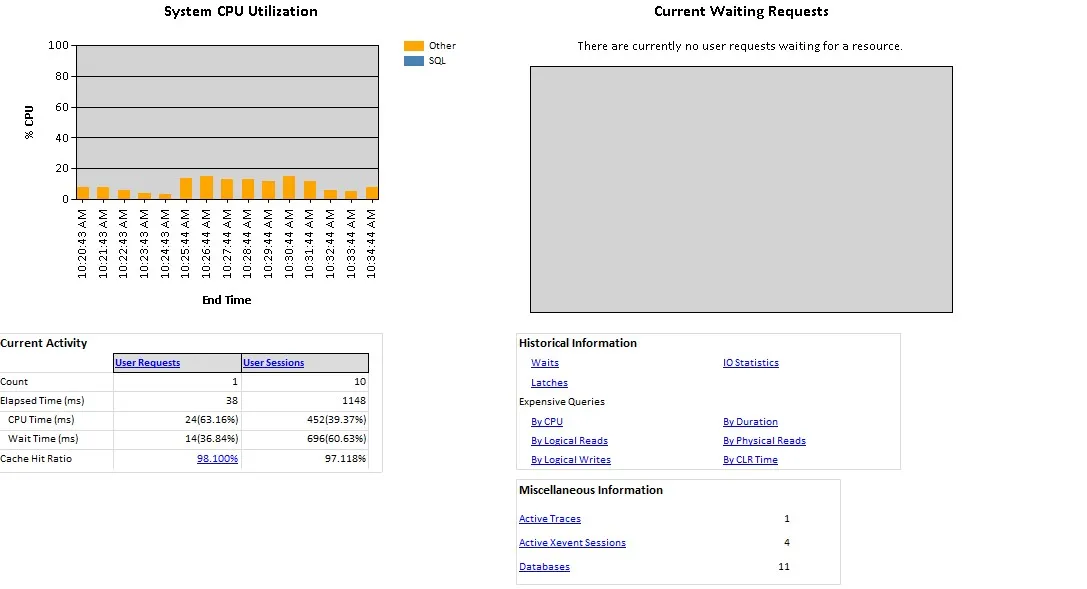Click the Expensive Queries label

pyautogui.click(x=562, y=402)
